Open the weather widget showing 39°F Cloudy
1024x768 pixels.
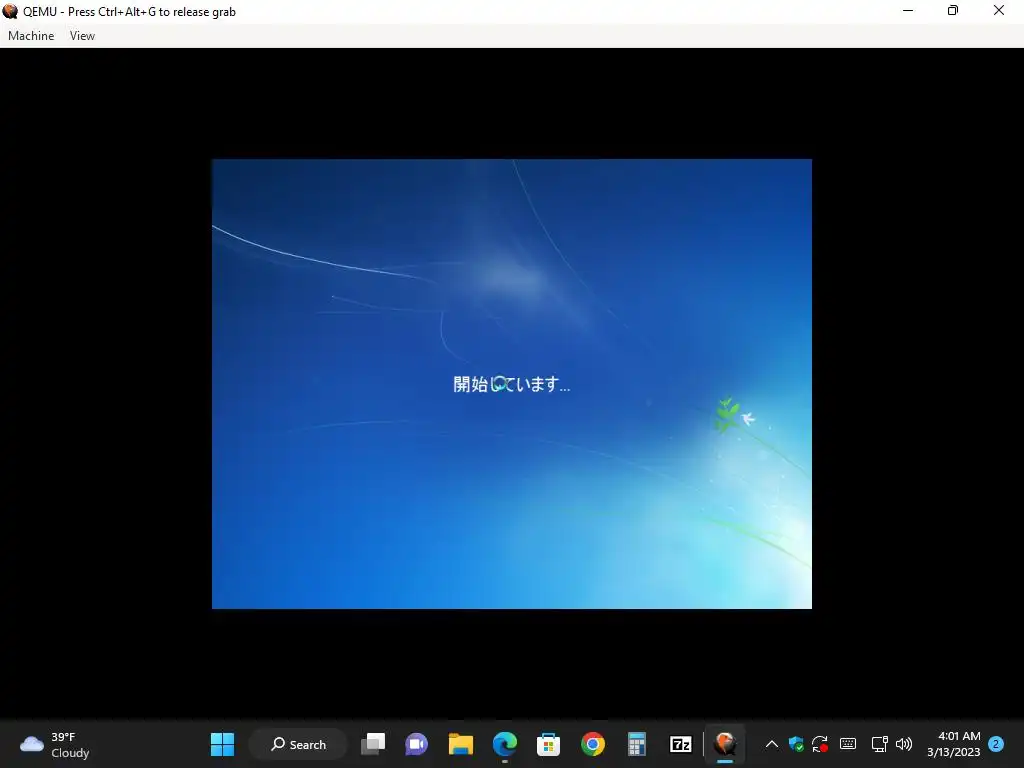(55, 744)
